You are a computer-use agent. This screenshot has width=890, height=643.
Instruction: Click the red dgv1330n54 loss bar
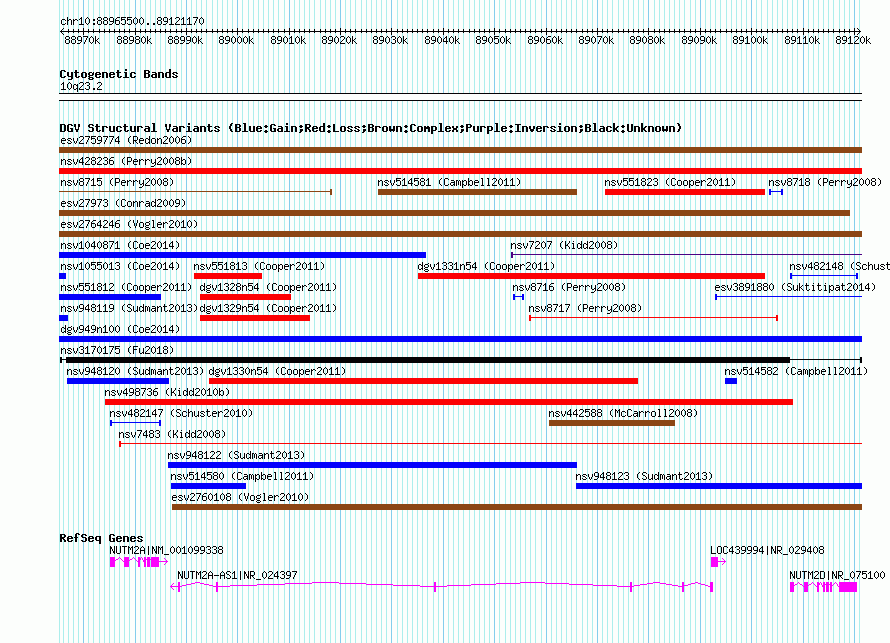423,381
